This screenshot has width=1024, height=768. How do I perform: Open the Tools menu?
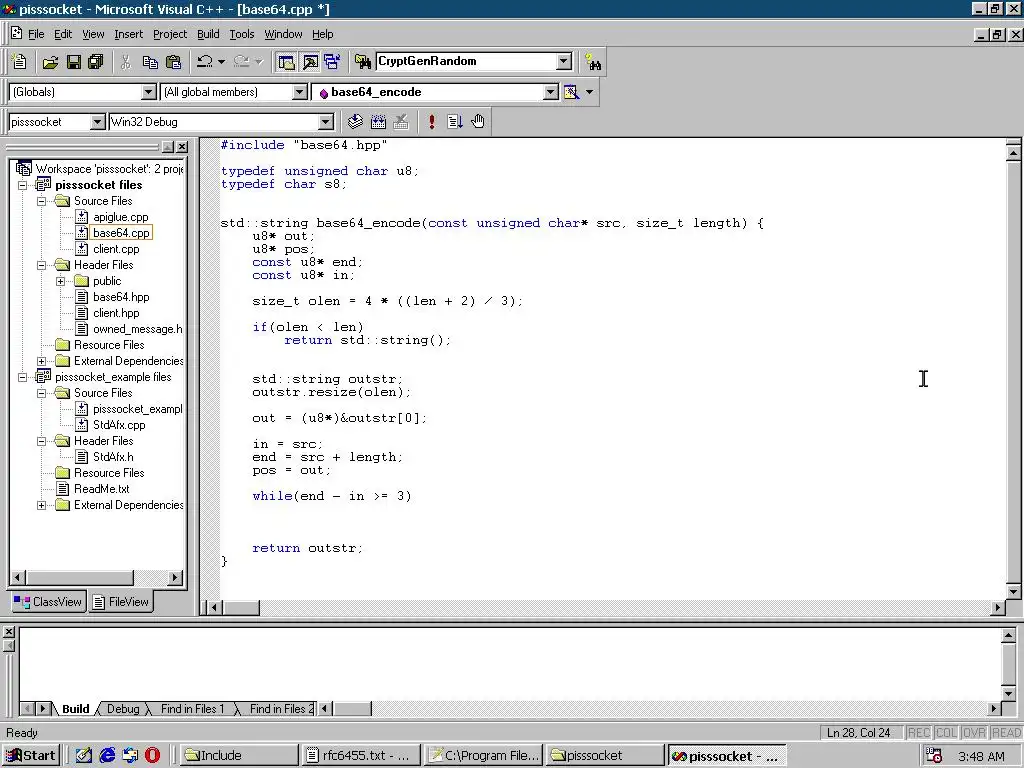[242, 34]
